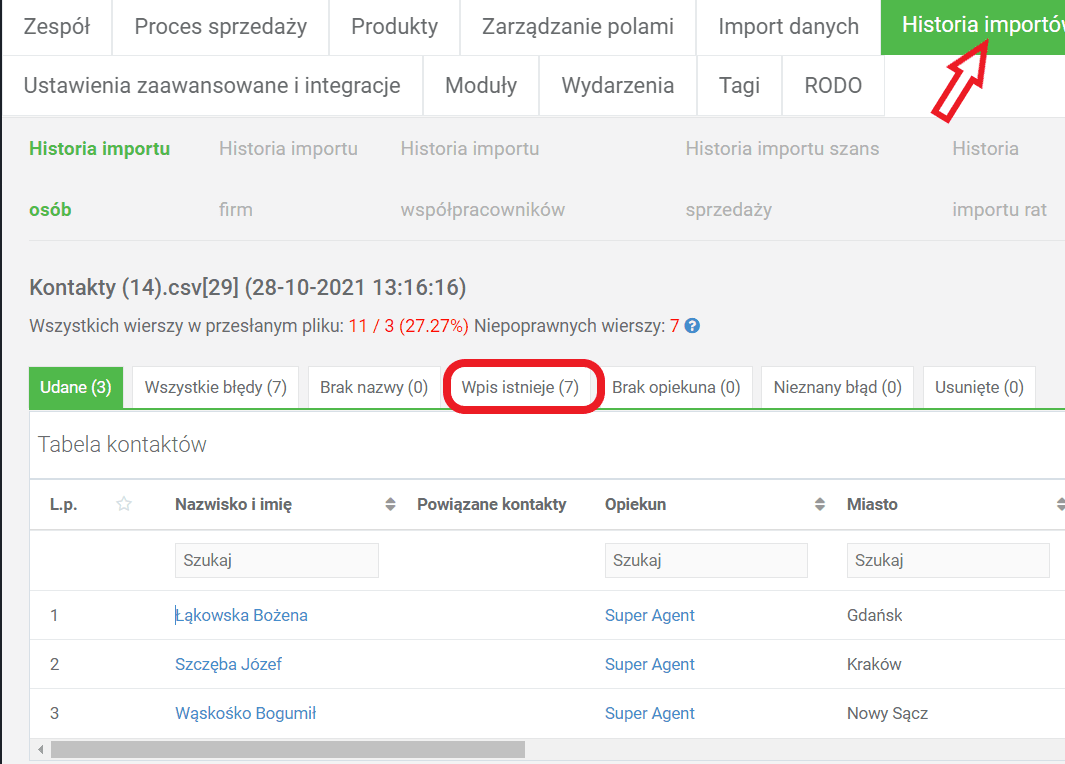This screenshot has width=1065, height=764.
Task: Select the Udane (3) tab
Action: pyautogui.click(x=76, y=387)
